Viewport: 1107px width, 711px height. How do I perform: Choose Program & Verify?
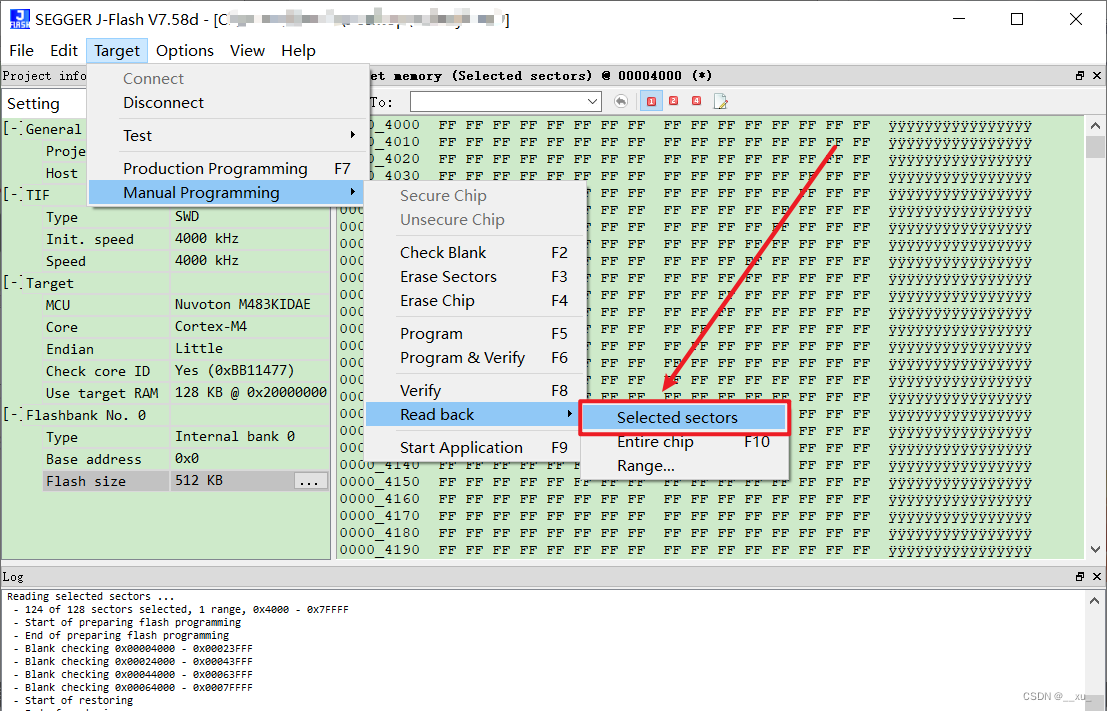coord(472,358)
